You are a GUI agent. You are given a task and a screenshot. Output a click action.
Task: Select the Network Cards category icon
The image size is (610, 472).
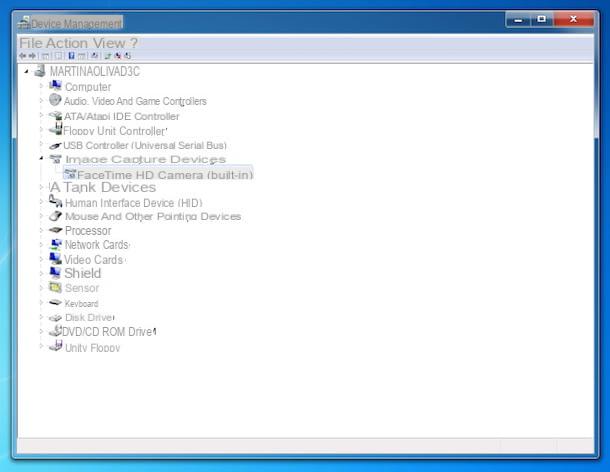pyautogui.click(x=56, y=244)
